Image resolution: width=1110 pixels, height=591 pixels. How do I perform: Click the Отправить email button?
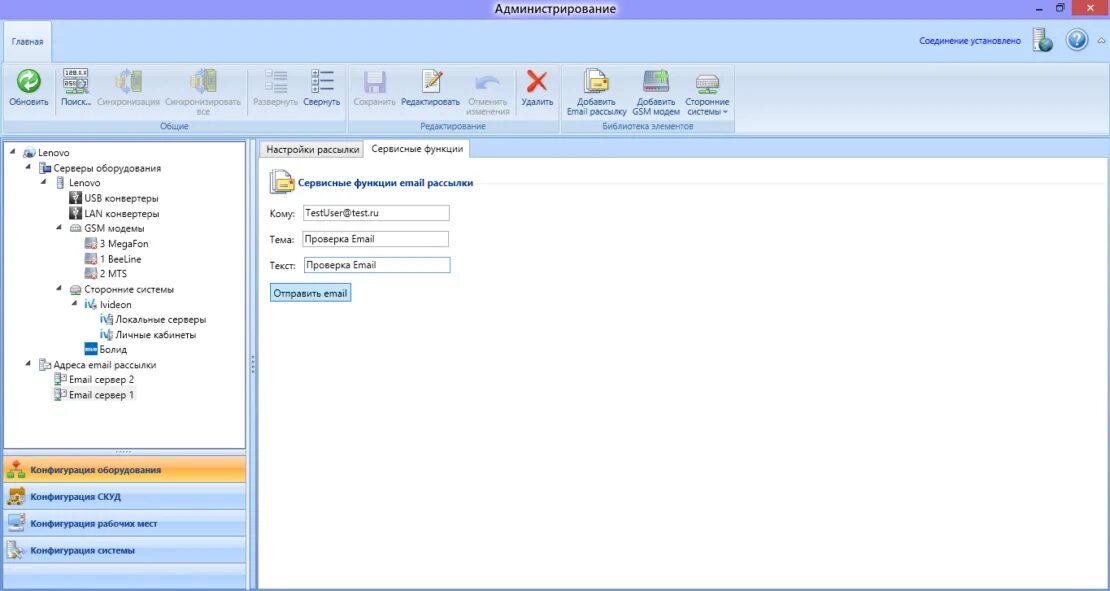tap(310, 293)
